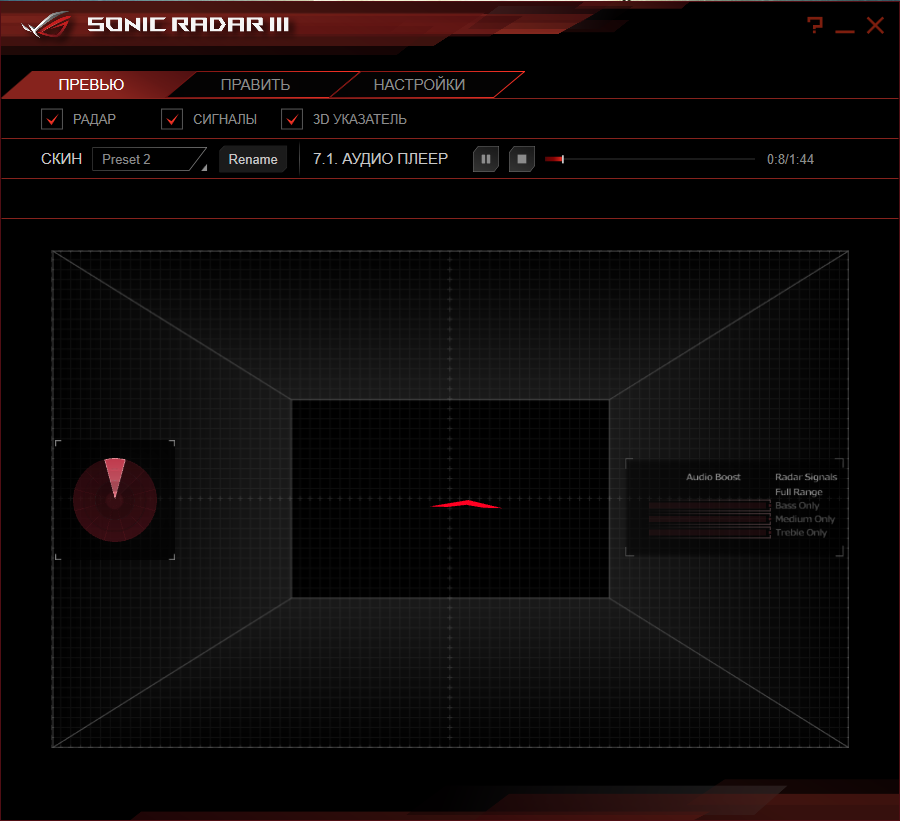900x821 pixels.
Task: Toggle the РАДАР checkbox
Action: click(52, 119)
